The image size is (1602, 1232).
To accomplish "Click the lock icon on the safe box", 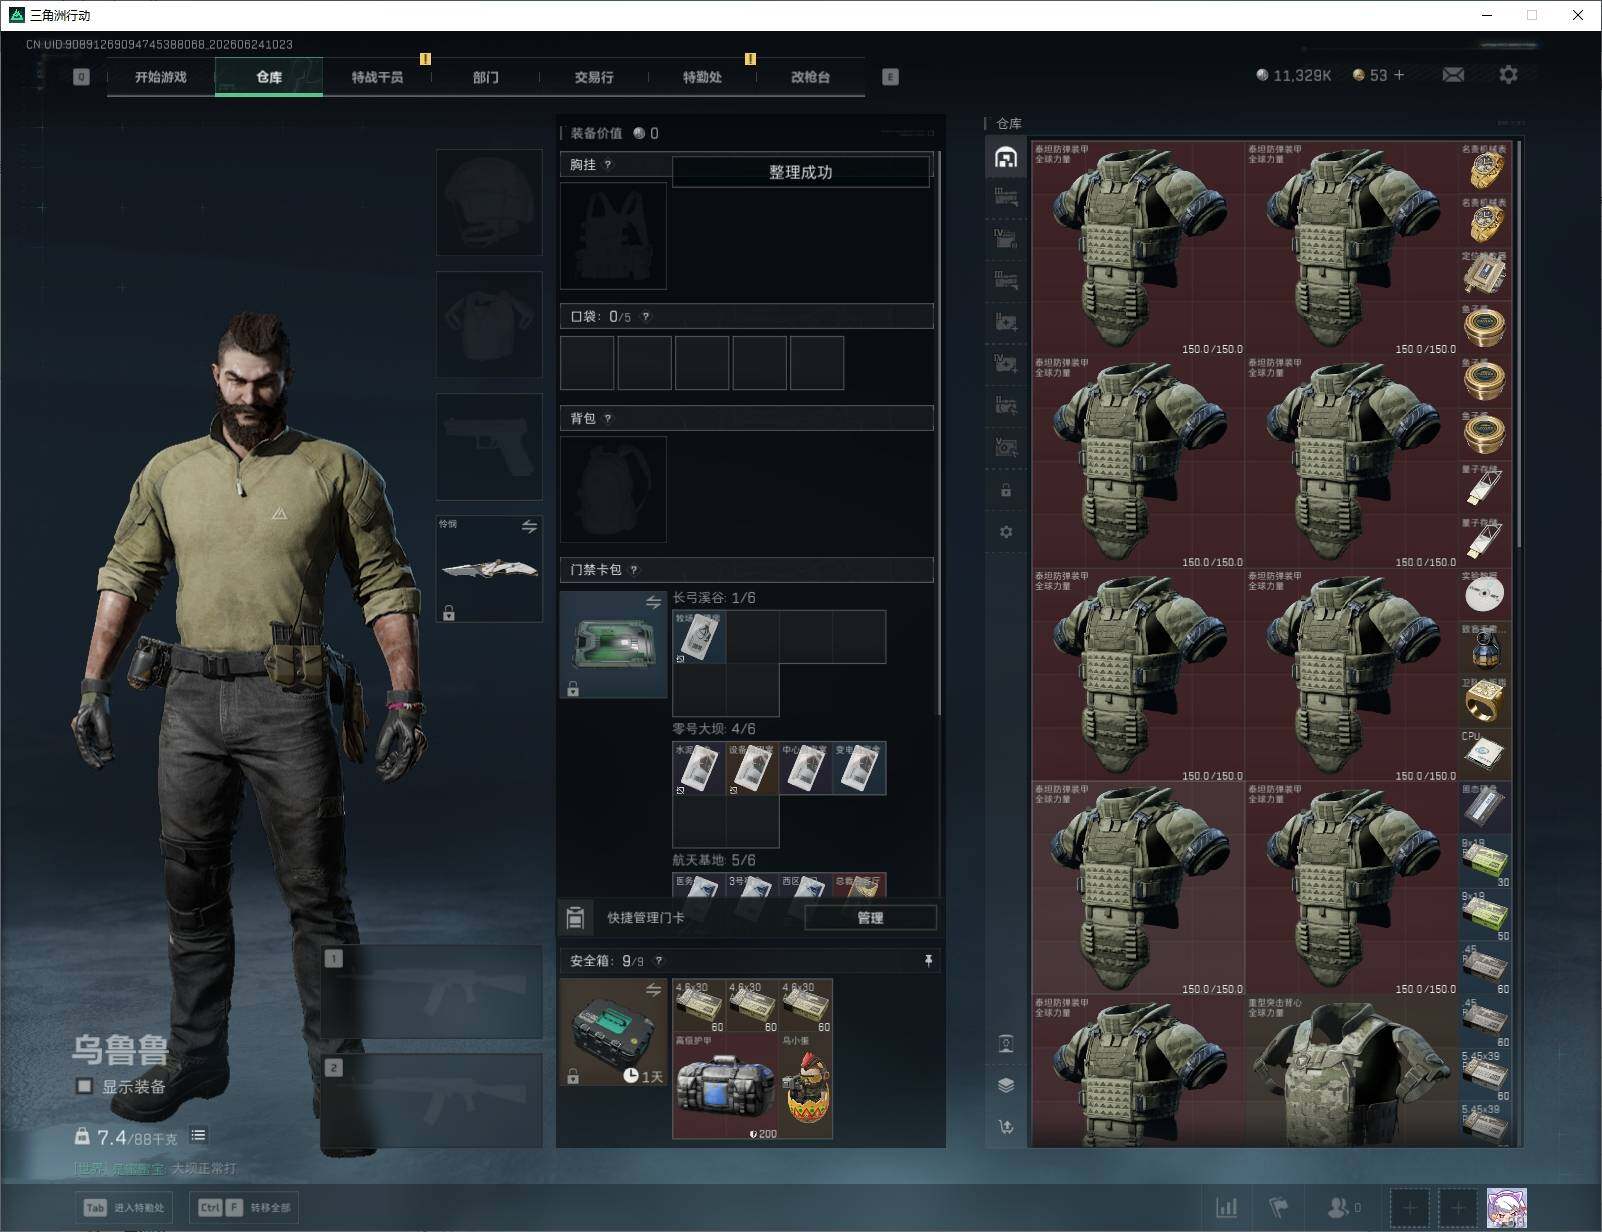I will [573, 1076].
